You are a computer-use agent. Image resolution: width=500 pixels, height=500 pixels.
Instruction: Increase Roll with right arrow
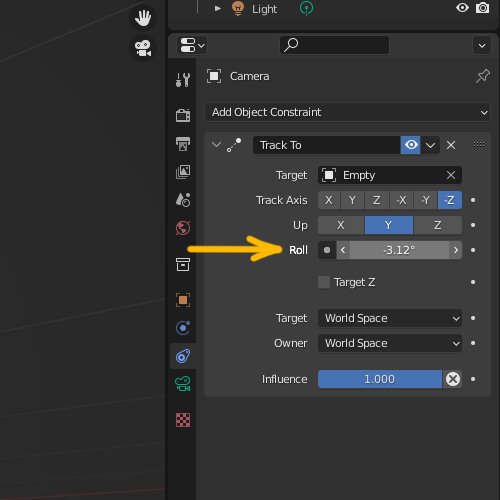click(x=456, y=250)
